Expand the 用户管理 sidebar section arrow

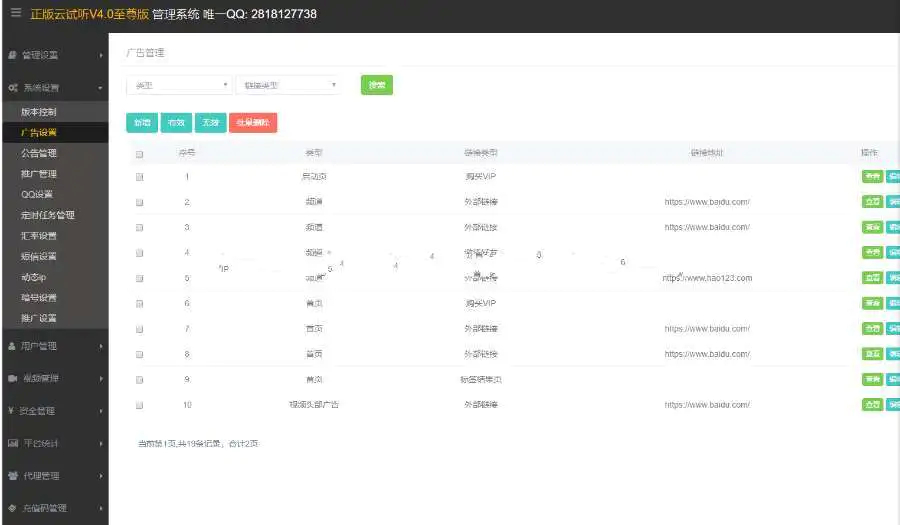coord(101,347)
